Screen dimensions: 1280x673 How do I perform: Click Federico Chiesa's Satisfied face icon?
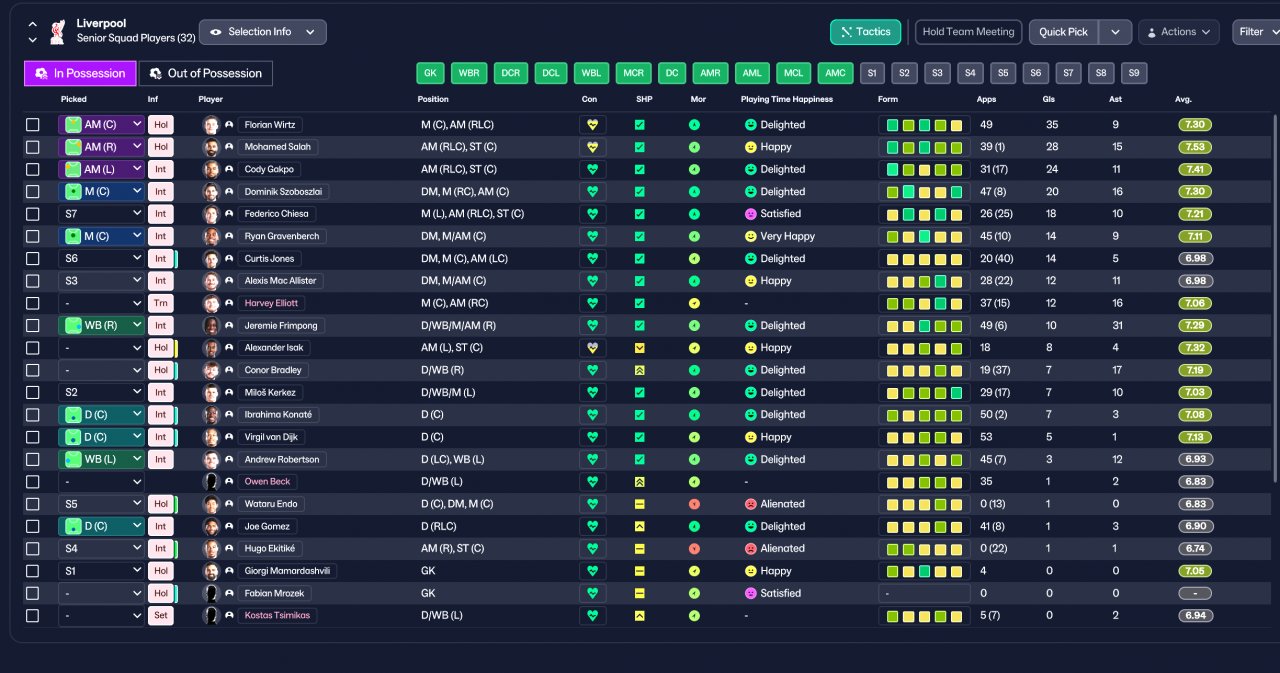(x=750, y=214)
